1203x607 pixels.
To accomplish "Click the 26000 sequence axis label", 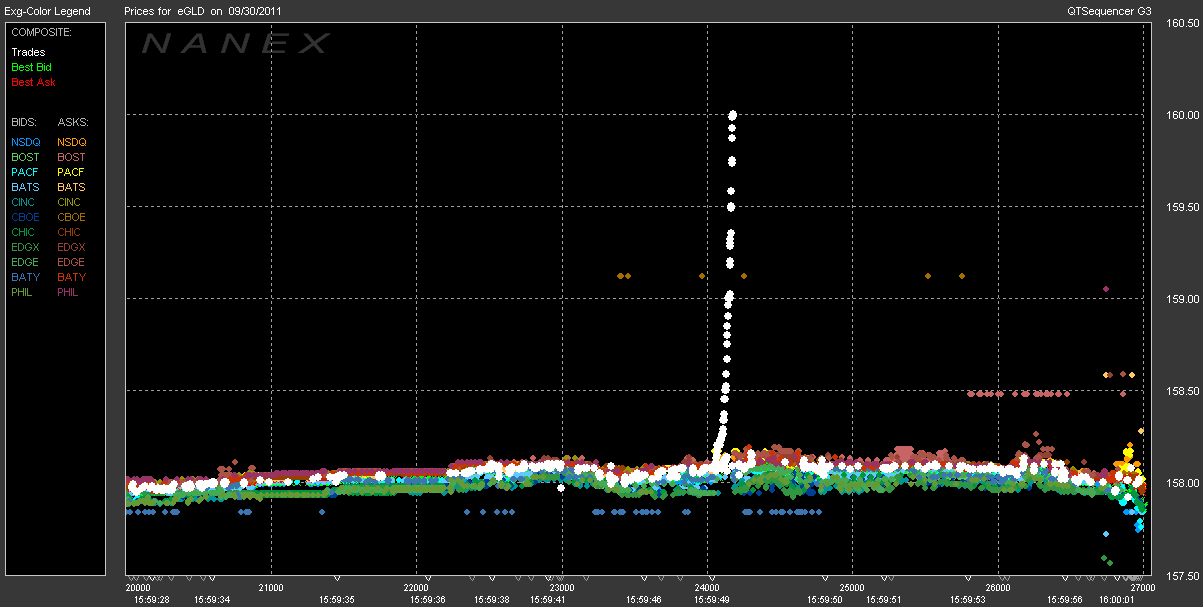I will pos(998,588).
